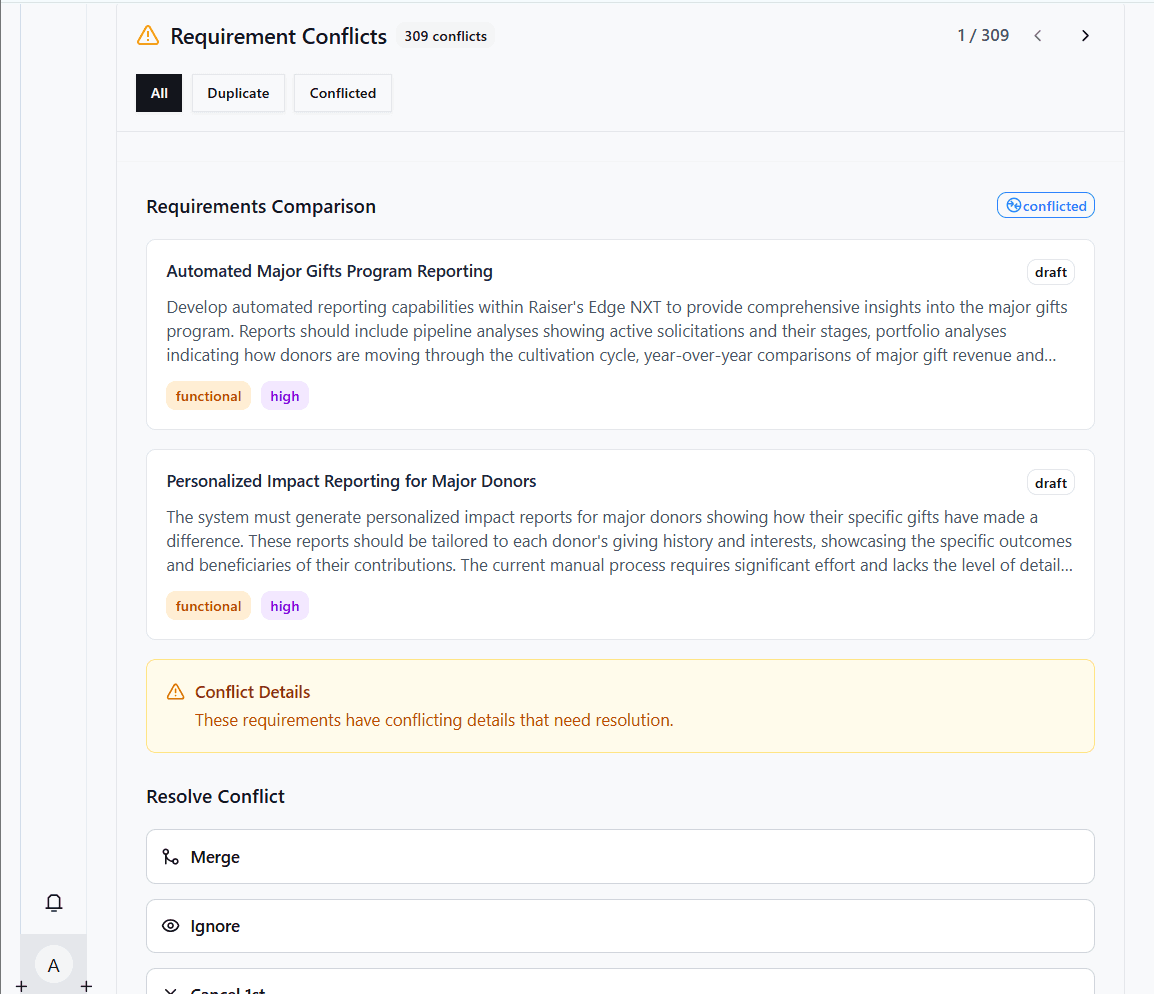Choose Merge to resolve the conflict

coord(620,856)
